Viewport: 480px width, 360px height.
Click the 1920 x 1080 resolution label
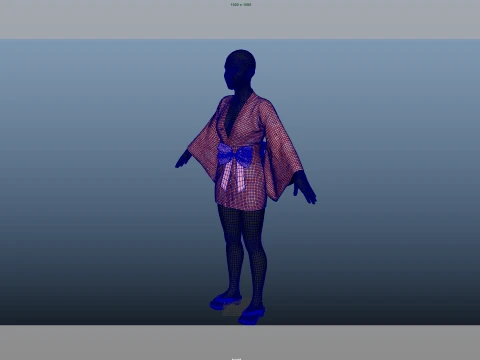[241, 5]
